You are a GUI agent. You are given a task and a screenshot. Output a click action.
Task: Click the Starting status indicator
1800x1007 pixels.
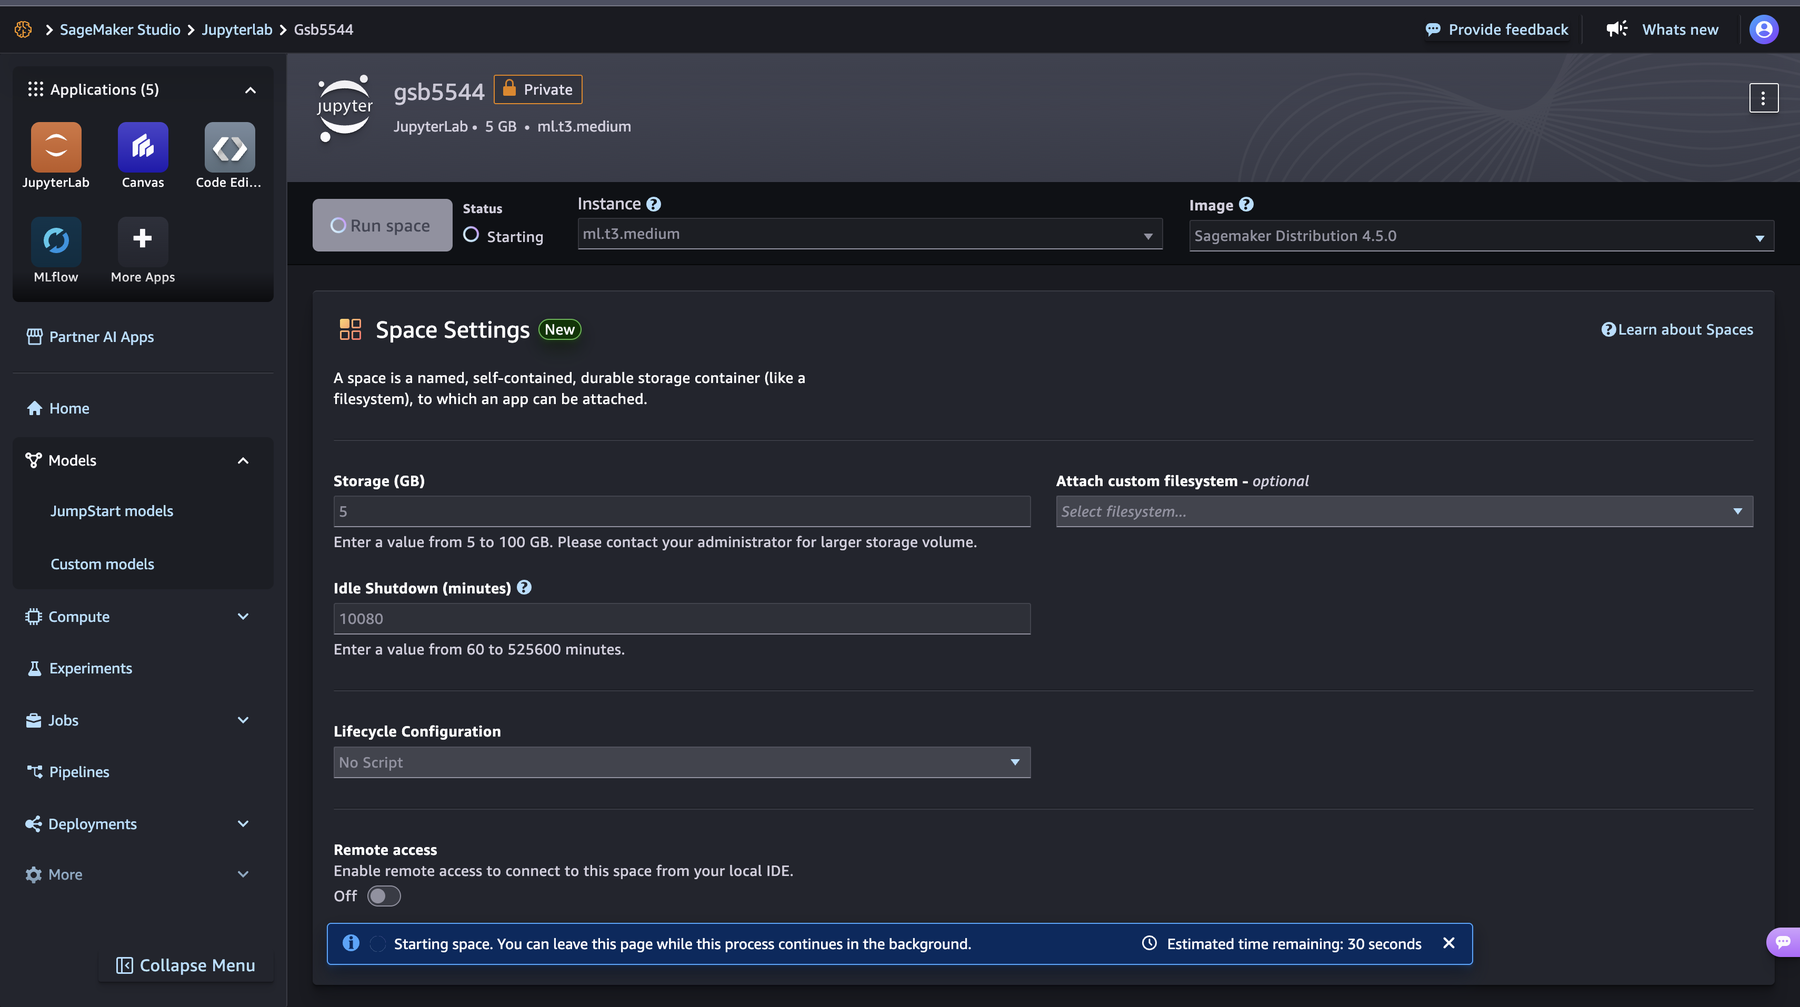[503, 236]
